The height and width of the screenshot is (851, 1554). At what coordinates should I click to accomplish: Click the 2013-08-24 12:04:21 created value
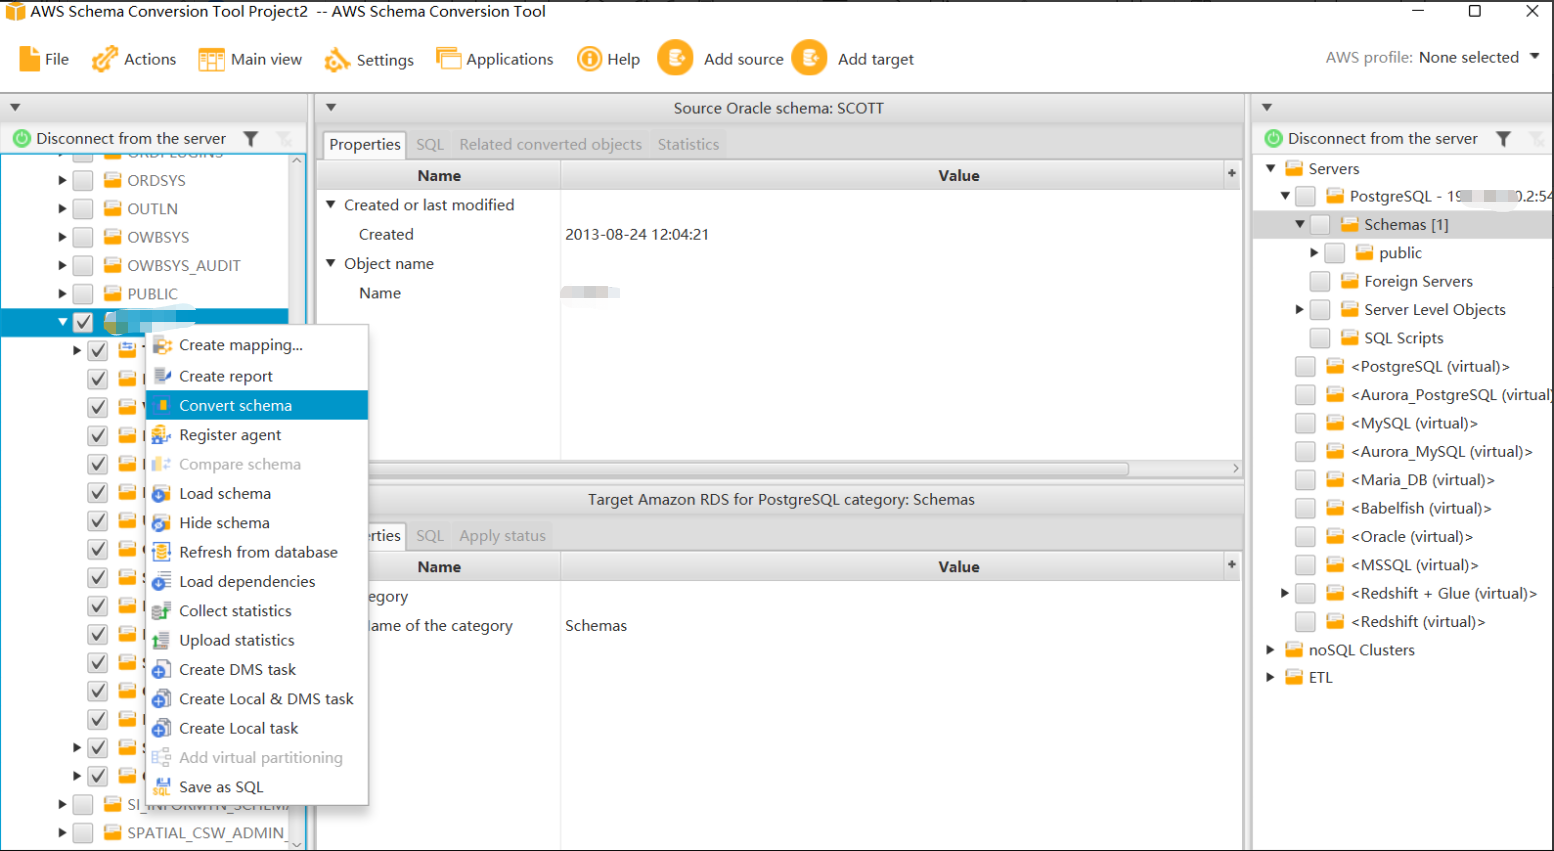coord(637,234)
